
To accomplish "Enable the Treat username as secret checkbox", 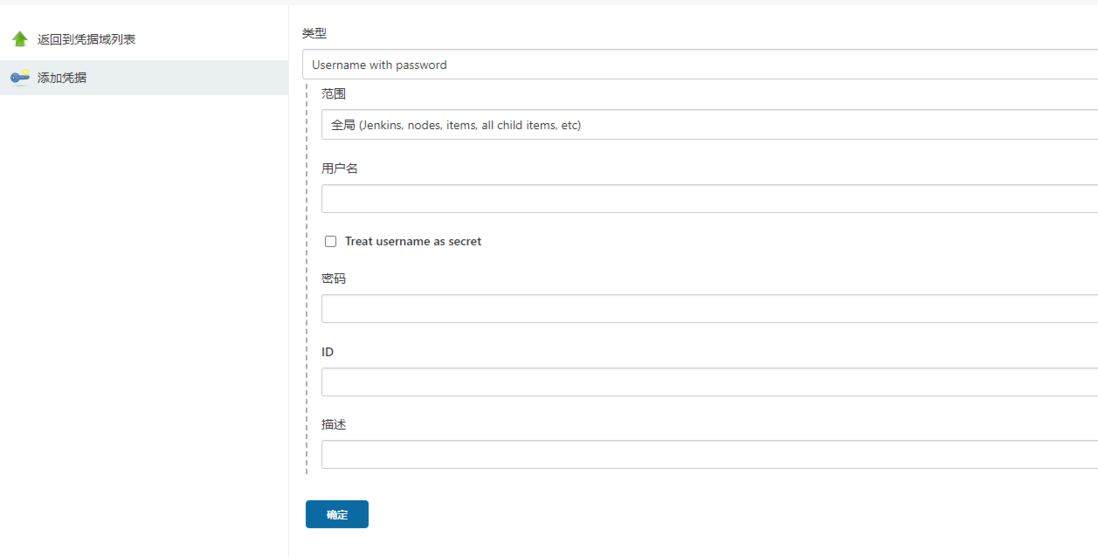I will 331,242.
